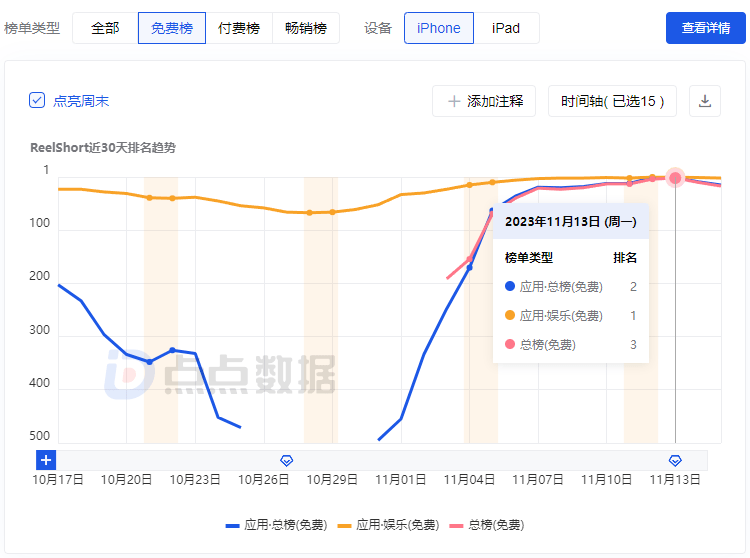Click the 点亮周末 label text

[81, 101]
